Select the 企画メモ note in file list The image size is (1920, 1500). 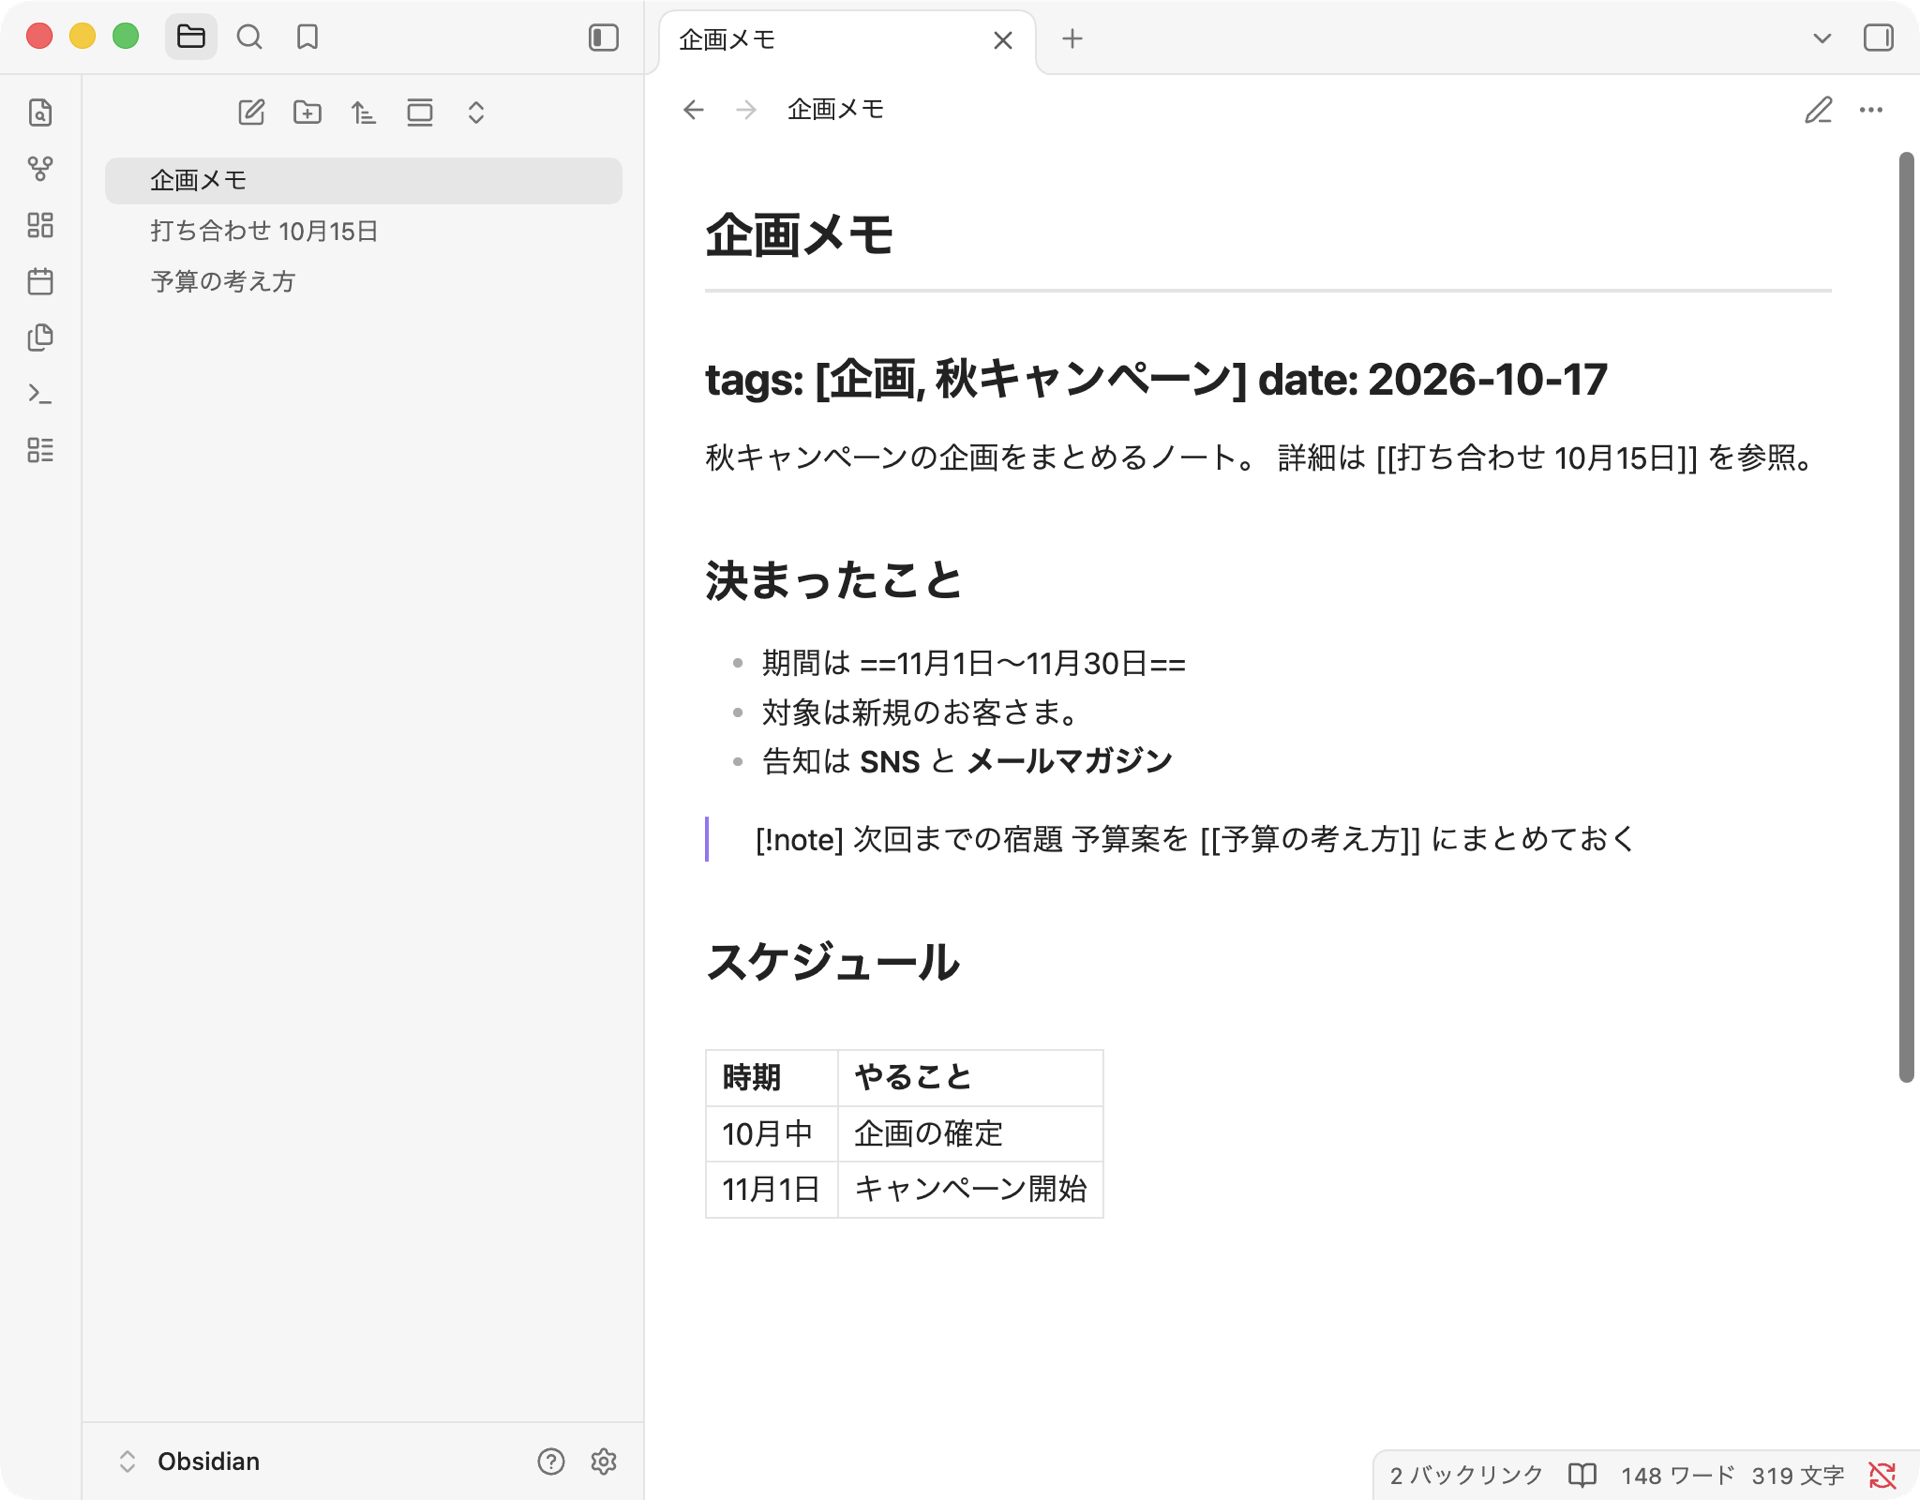[x=363, y=180]
